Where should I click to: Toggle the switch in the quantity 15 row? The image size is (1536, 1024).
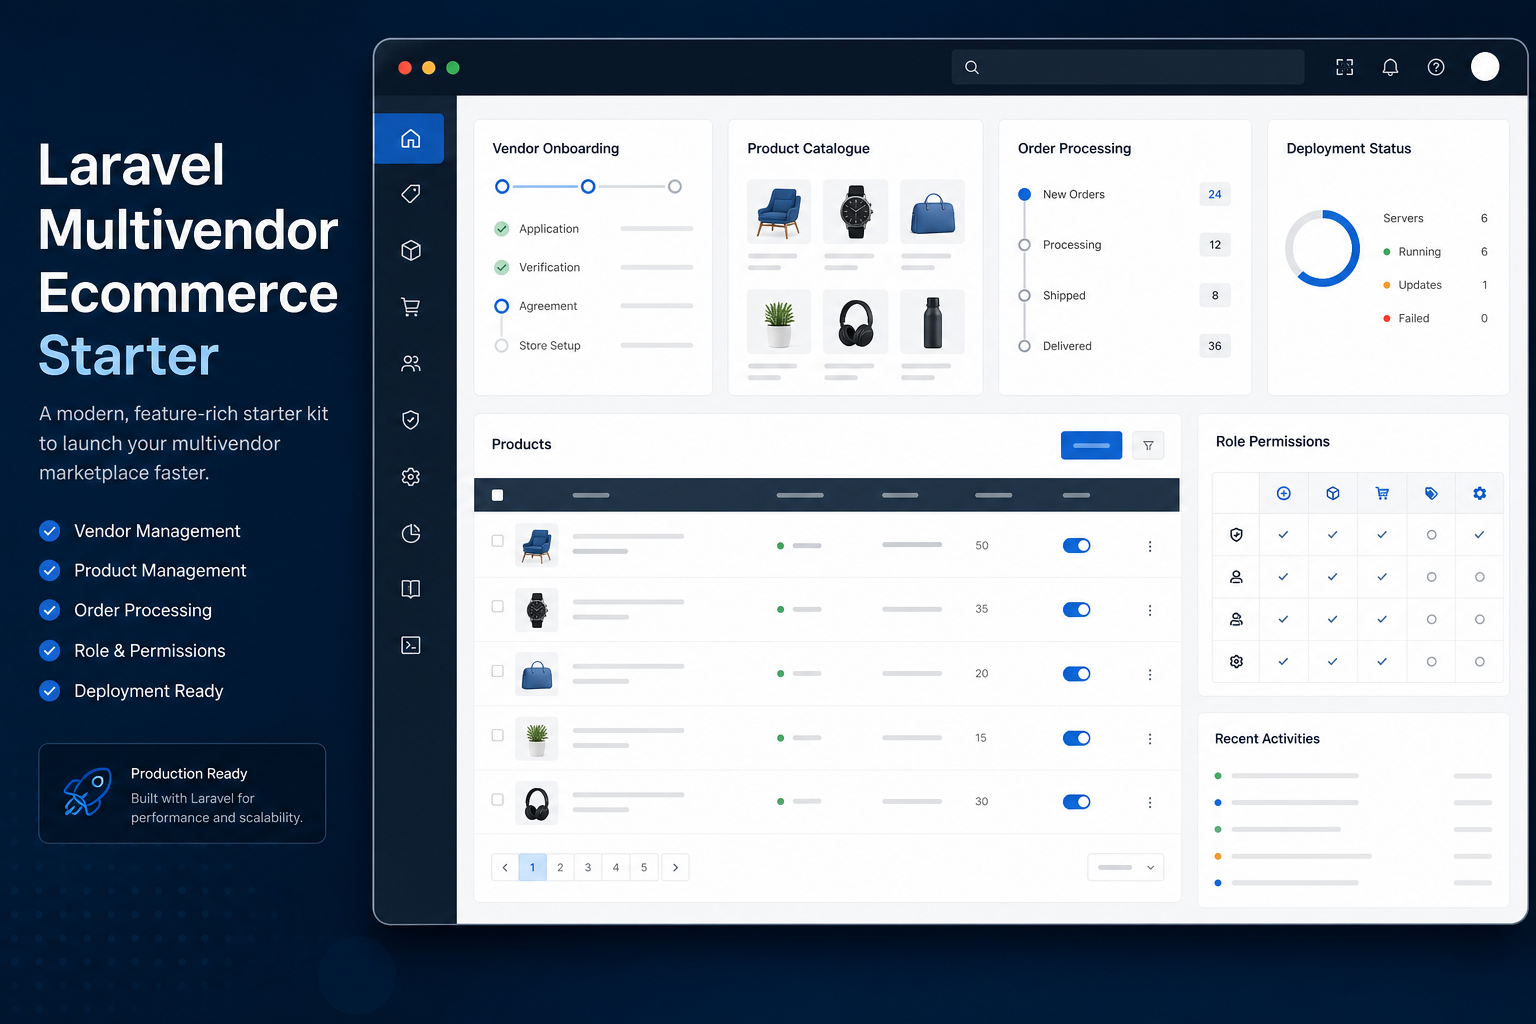(x=1076, y=738)
